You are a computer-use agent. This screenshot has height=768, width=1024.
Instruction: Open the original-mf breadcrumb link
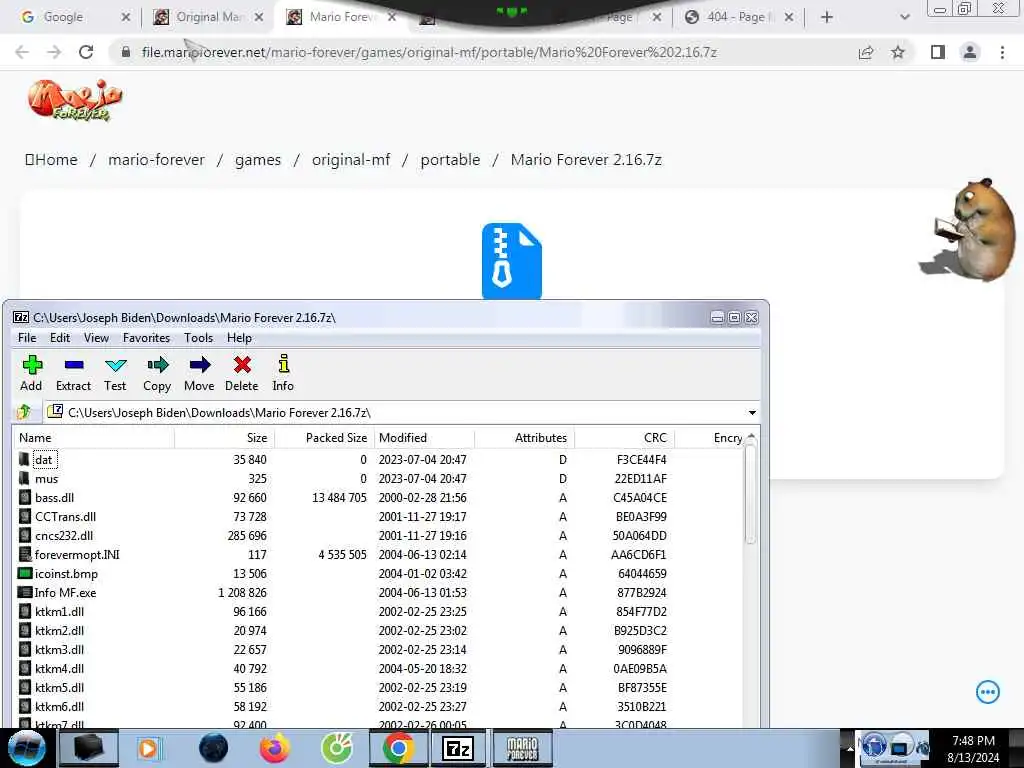click(x=351, y=159)
